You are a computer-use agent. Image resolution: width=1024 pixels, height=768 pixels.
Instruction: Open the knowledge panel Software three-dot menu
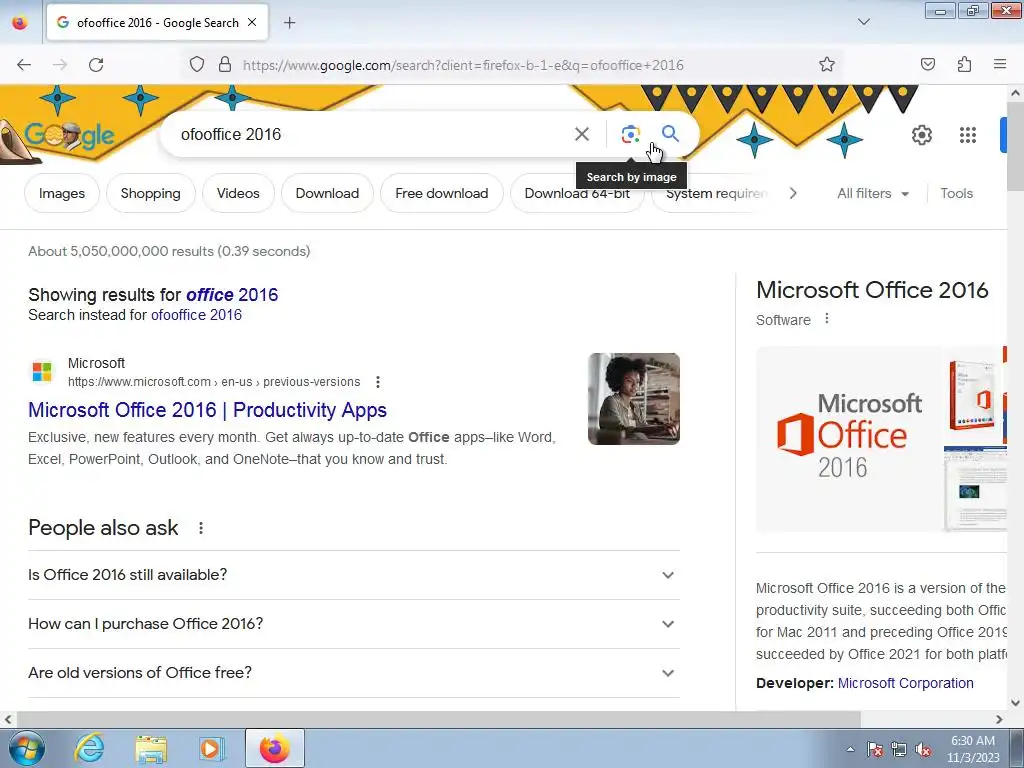[827, 319]
